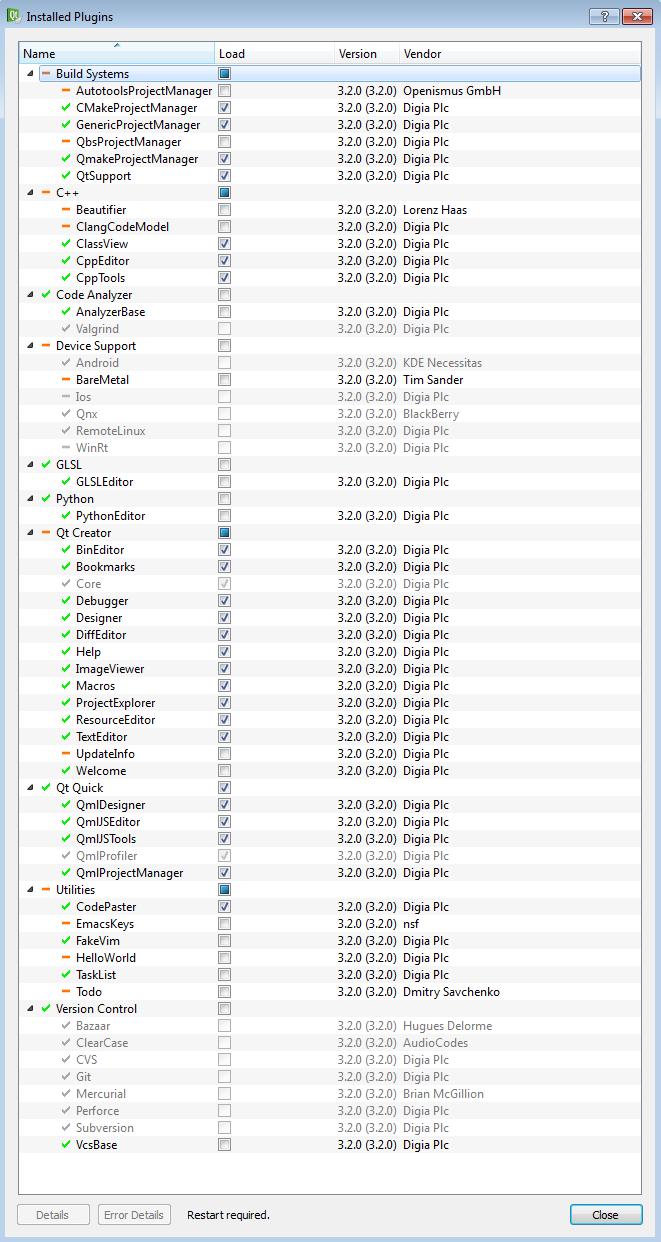The image size is (661, 1242).
Task: Click the Tim Sander vendor cell
Action: 433,380
